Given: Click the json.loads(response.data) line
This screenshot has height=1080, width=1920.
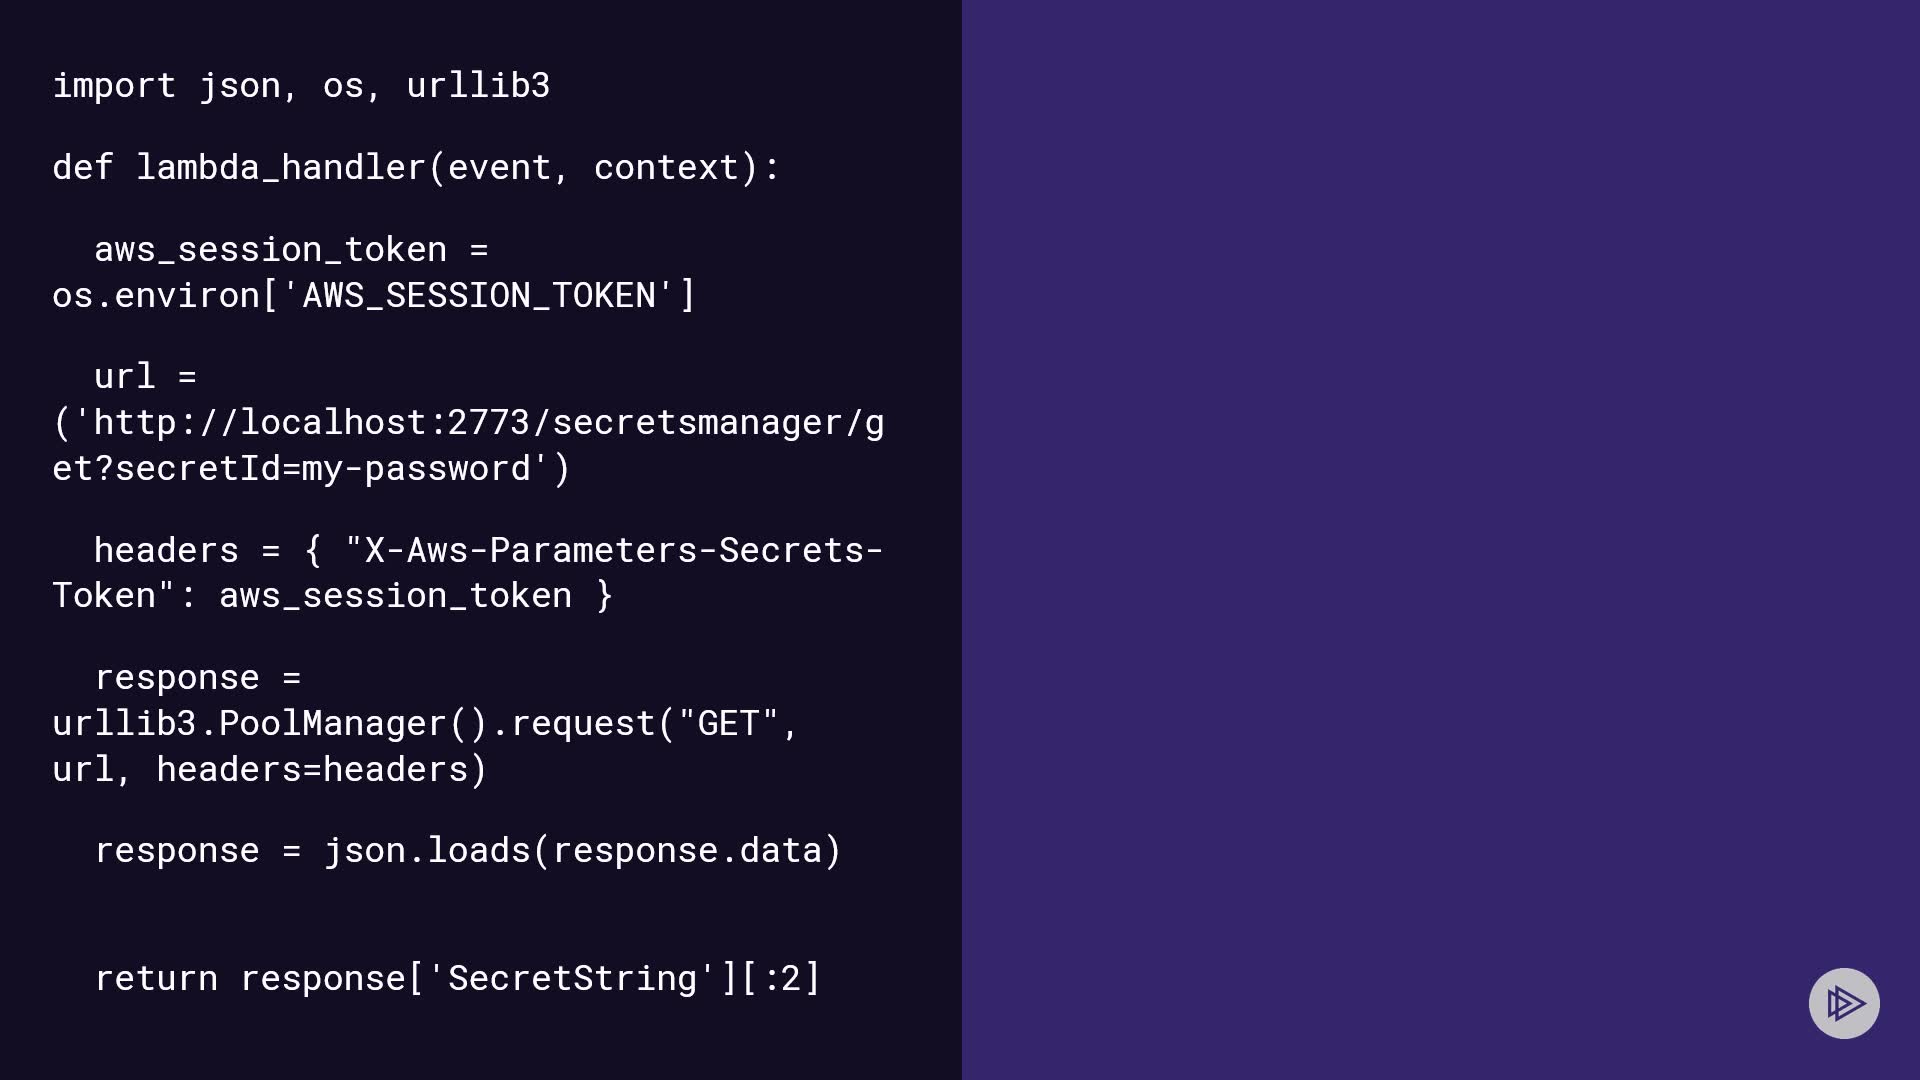Looking at the screenshot, I should (x=468, y=851).
